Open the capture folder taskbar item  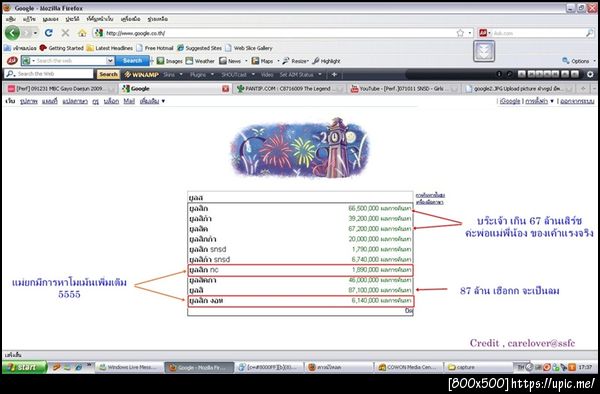(478, 367)
